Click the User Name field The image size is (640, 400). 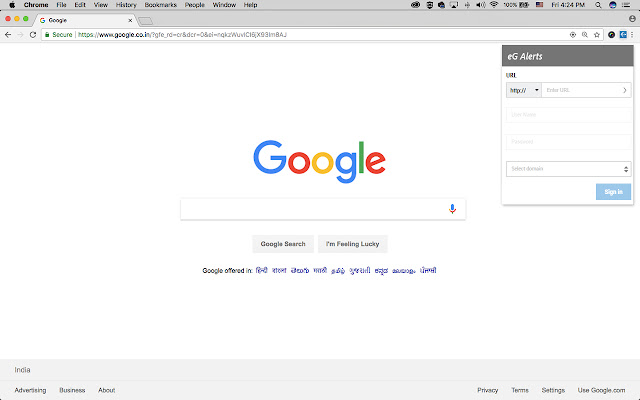pos(569,115)
